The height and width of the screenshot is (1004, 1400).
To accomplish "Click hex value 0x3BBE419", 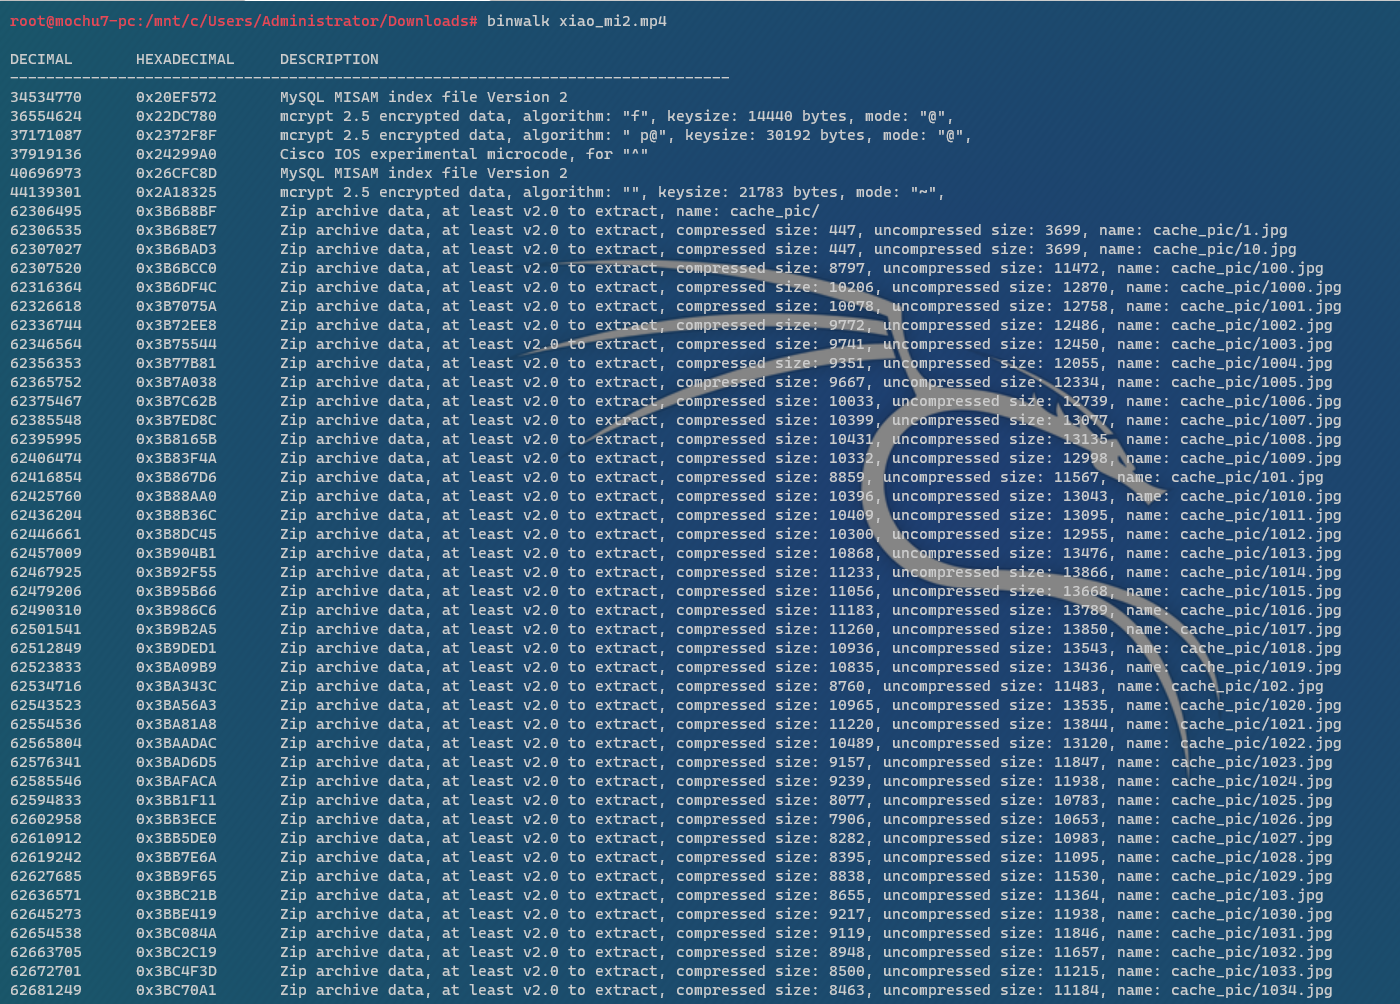I will click(x=176, y=914).
